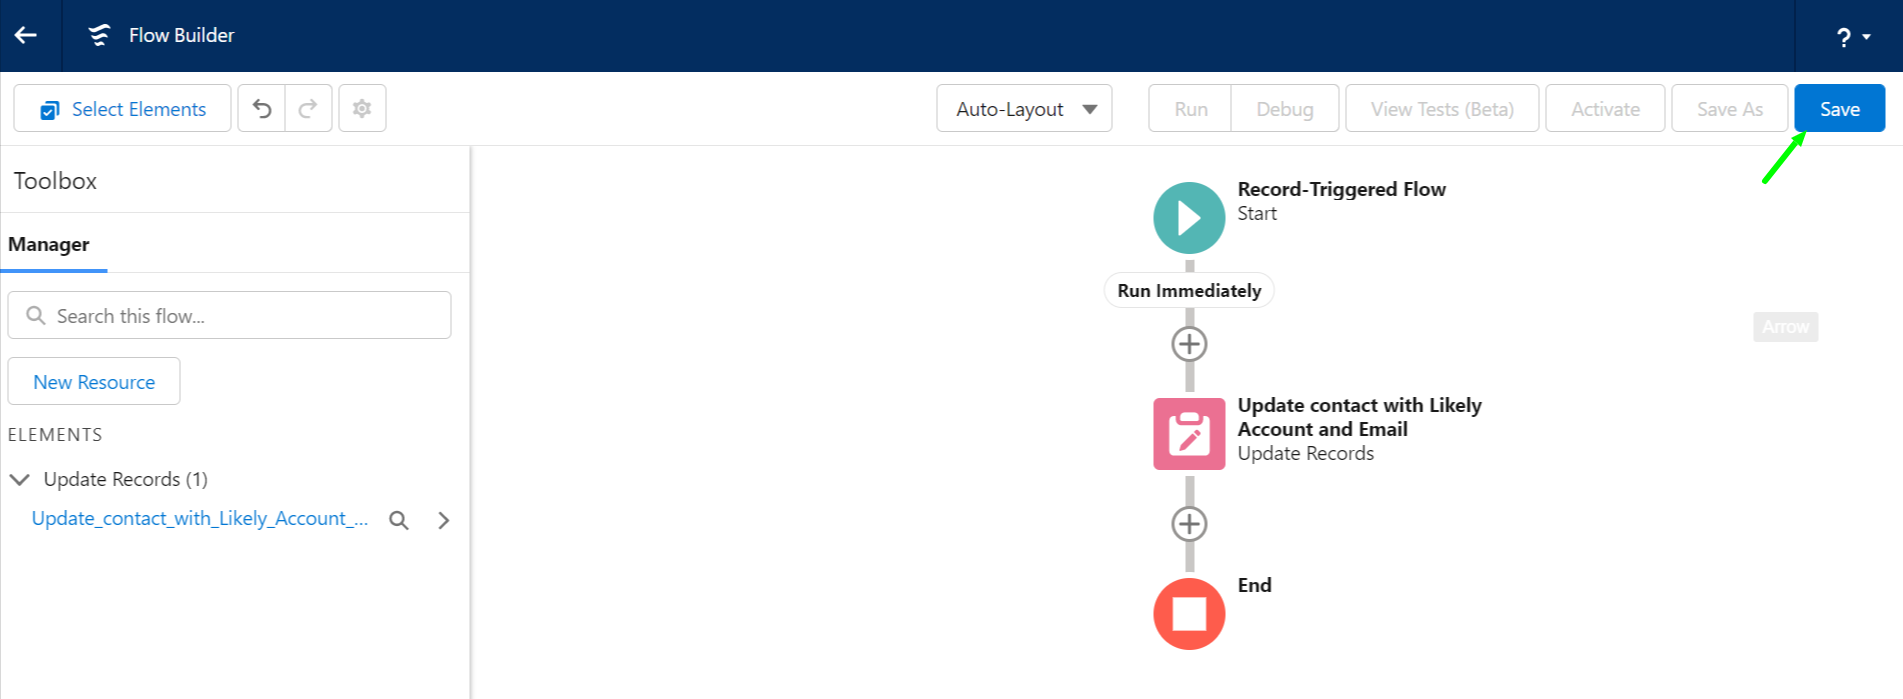
Task: Click the pink Update Records element icon
Action: click(1189, 434)
